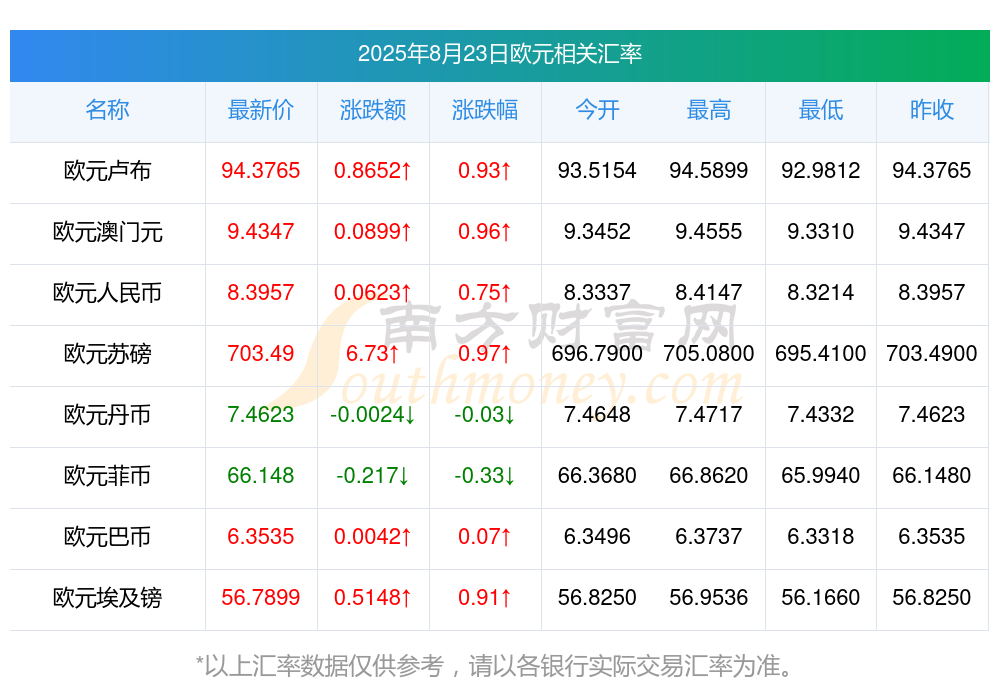Click the red 6.3535 latest price
Viewport: 1000px width, 698px height.
tap(260, 536)
